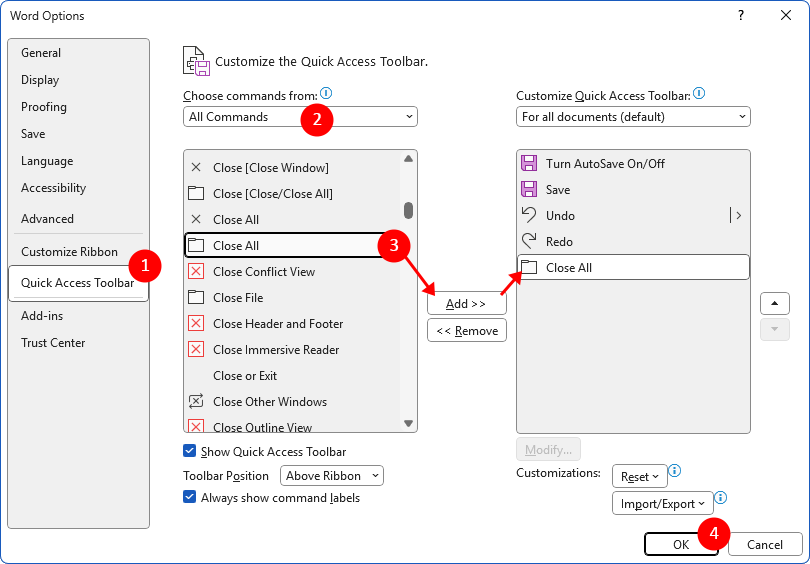
Task: Click the Move Up arrow button
Action: pos(774,303)
